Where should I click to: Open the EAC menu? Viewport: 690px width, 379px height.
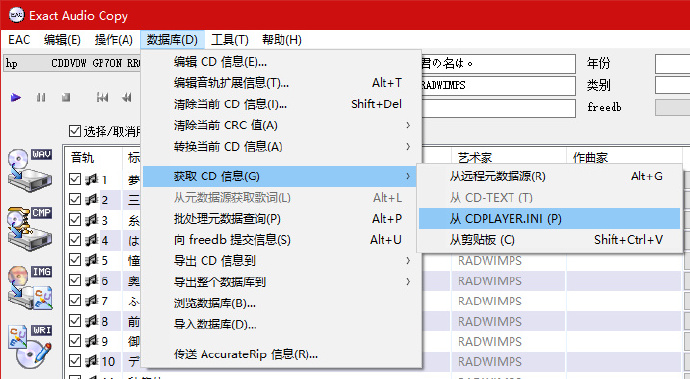(x=19, y=40)
